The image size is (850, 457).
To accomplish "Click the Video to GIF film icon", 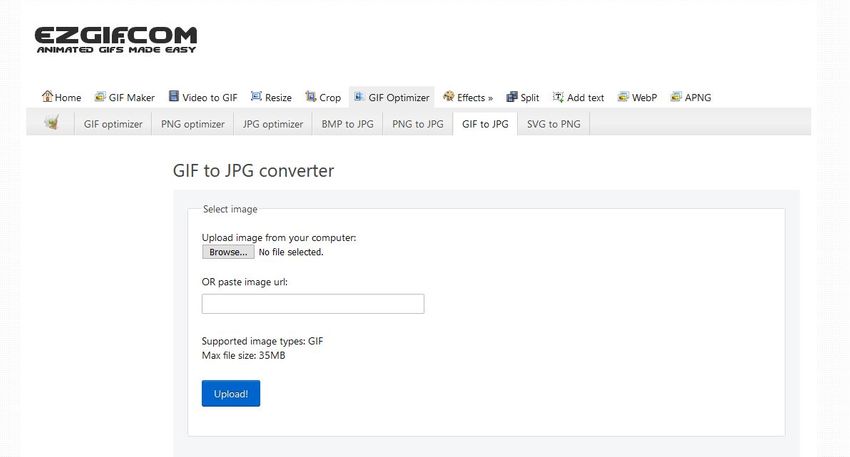I will (x=174, y=97).
